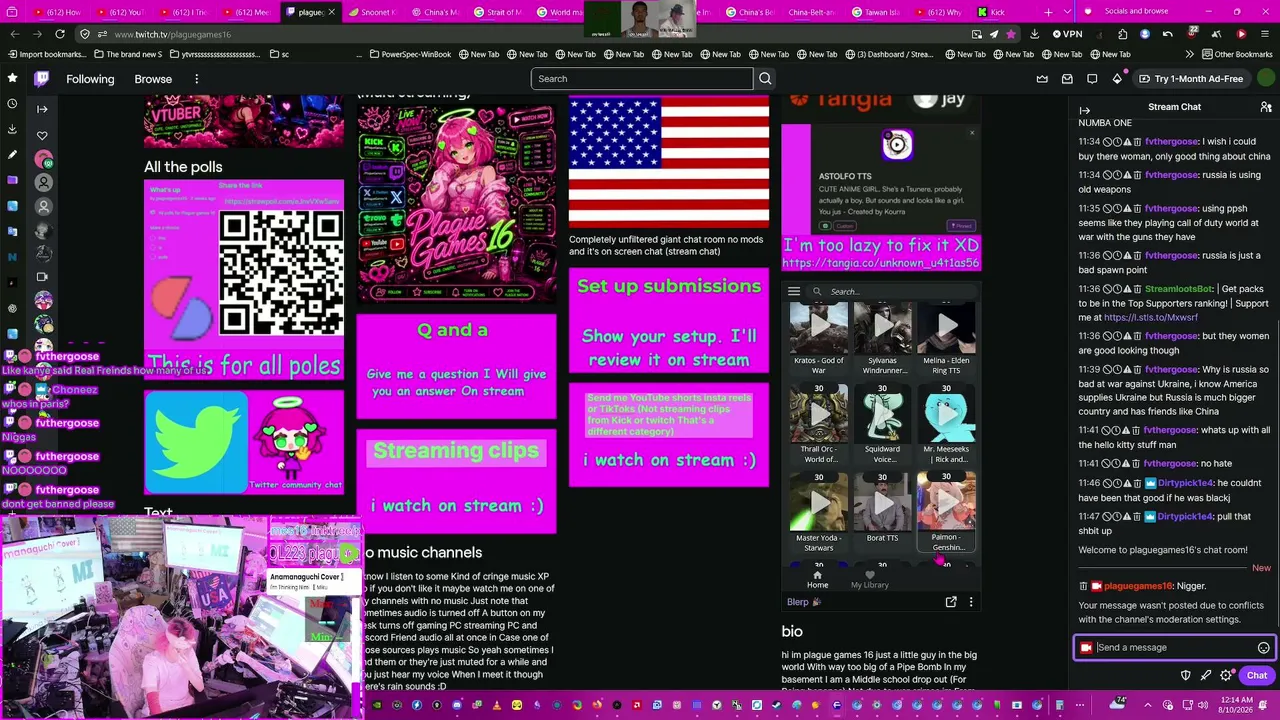Bookmark page with the star icon

(1011, 34)
